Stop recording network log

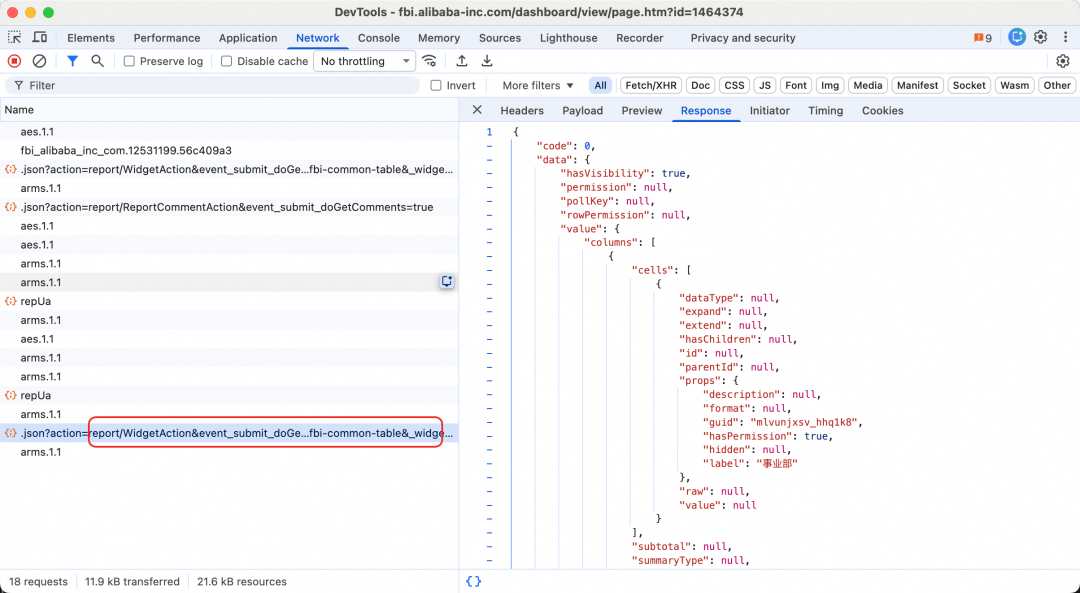point(14,61)
